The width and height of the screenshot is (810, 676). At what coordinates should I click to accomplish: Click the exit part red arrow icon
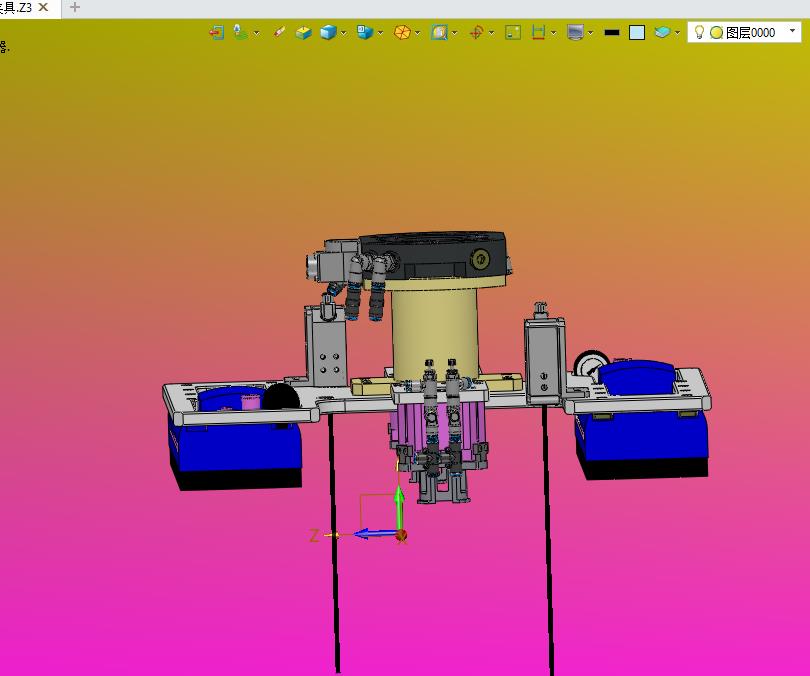click(216, 33)
